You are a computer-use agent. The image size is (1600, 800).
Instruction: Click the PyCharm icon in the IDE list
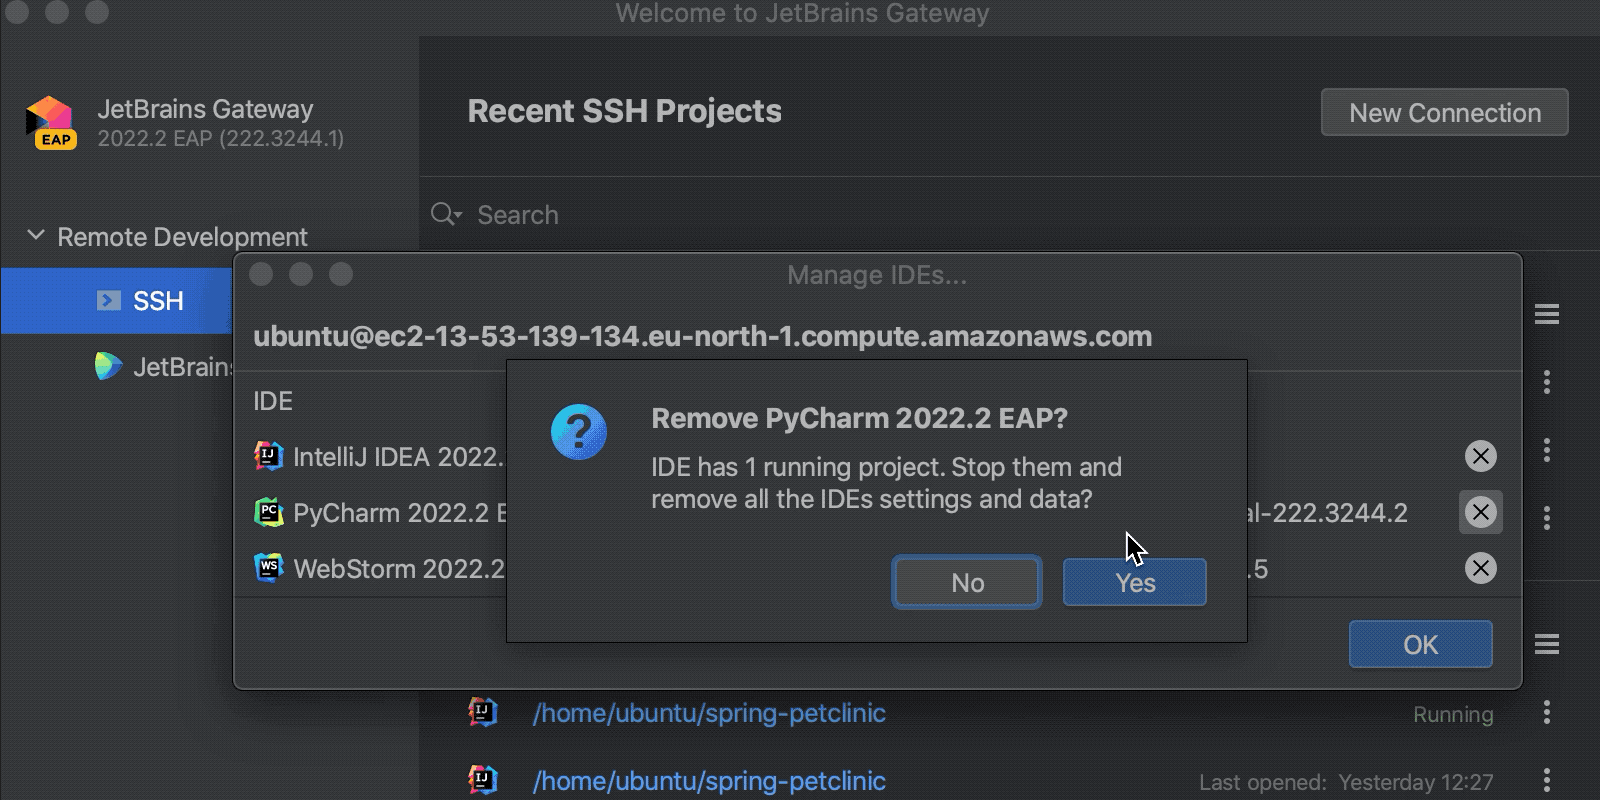[x=268, y=512]
